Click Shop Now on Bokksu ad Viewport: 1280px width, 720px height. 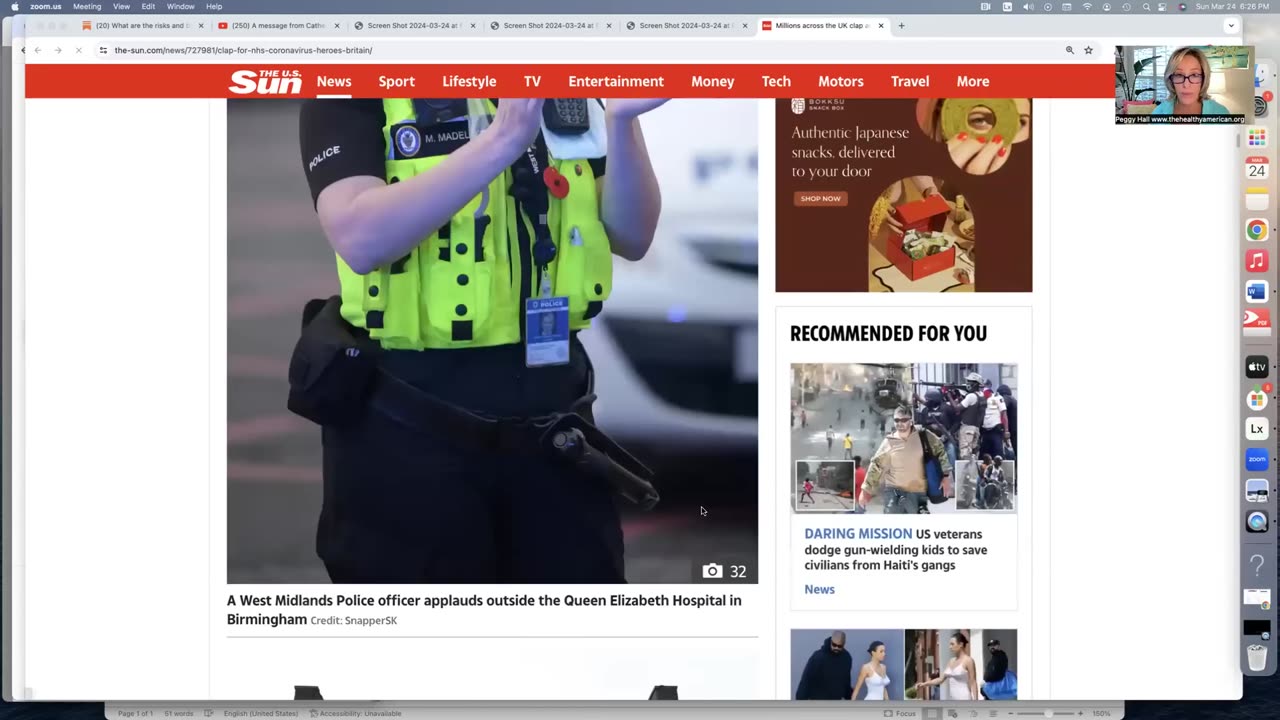click(820, 198)
